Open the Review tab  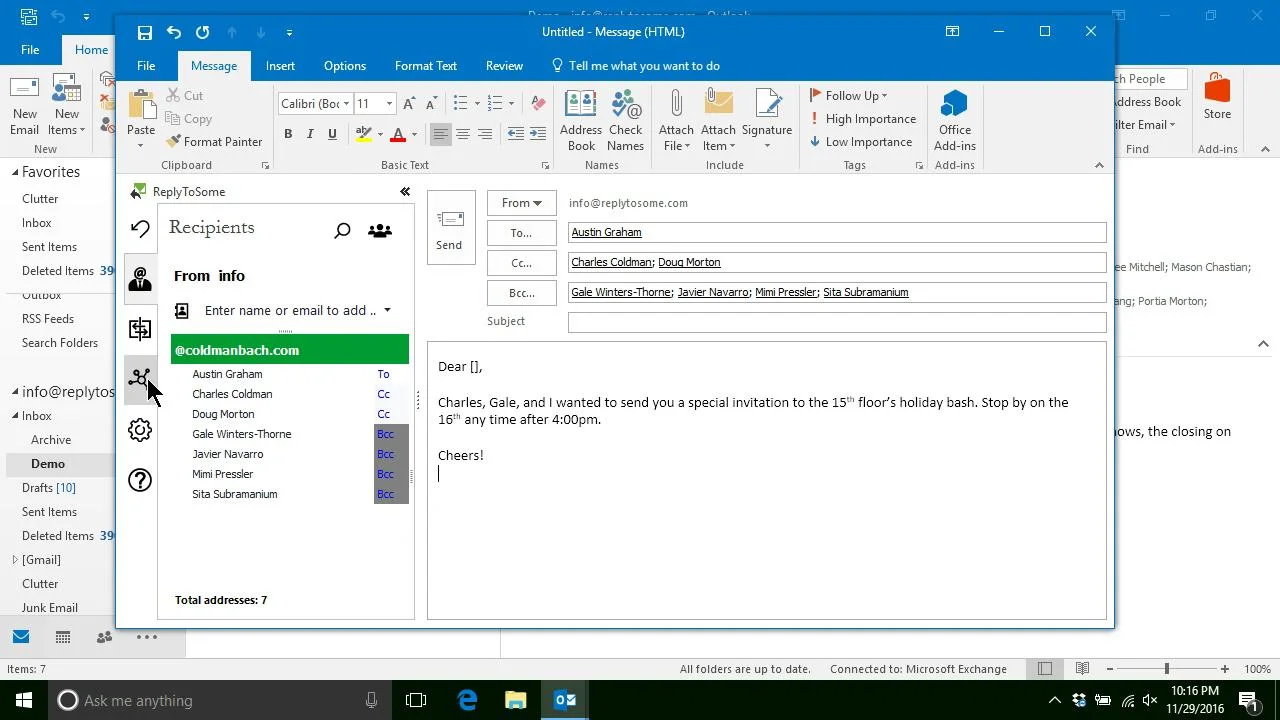pos(504,66)
